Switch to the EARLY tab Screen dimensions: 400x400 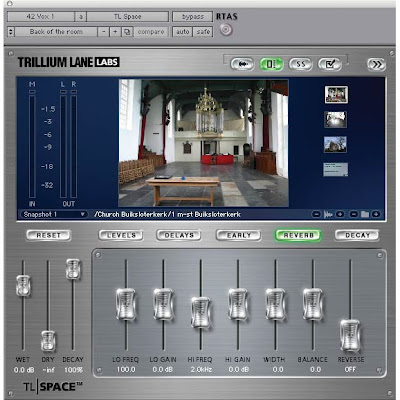[x=239, y=235]
